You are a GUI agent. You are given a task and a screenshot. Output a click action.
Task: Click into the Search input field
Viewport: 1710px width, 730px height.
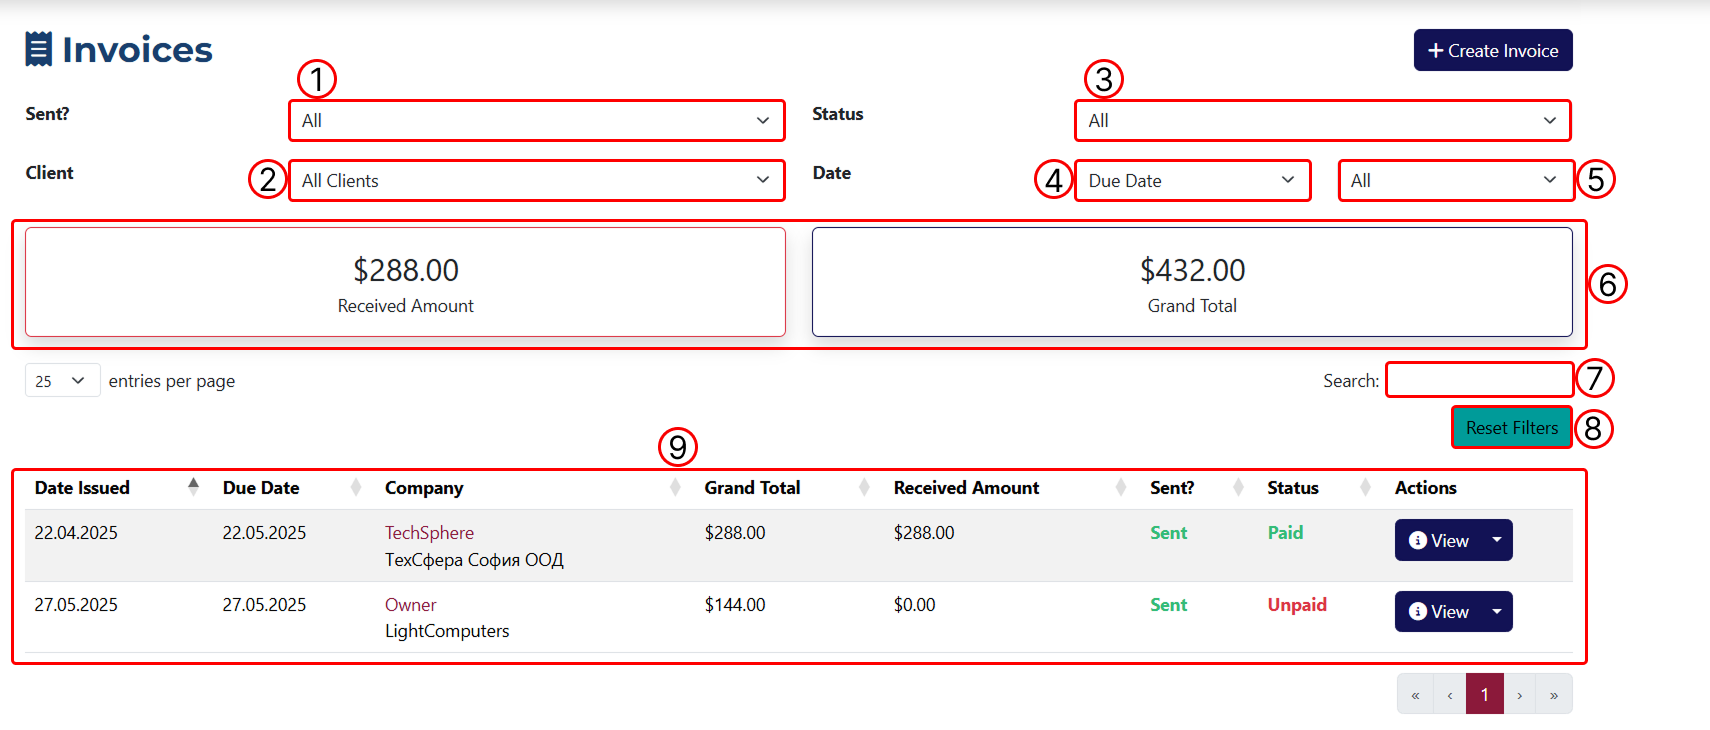[1479, 380]
